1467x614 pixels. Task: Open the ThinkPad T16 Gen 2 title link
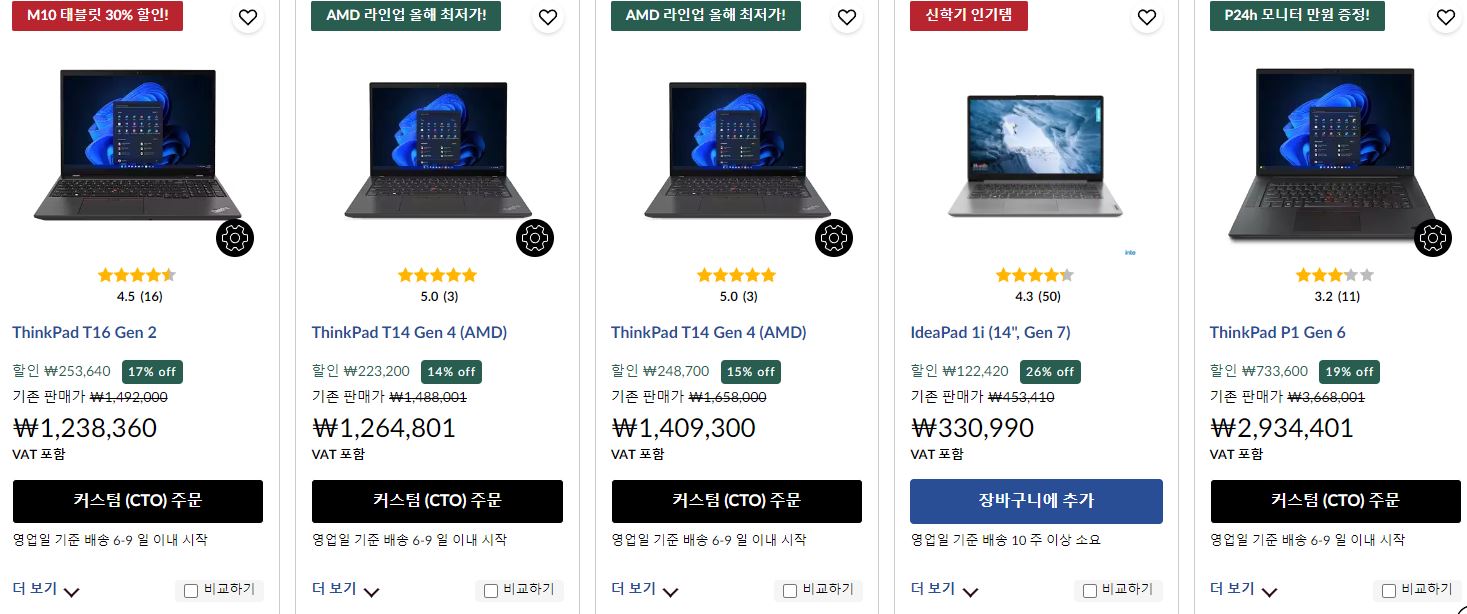(x=84, y=332)
